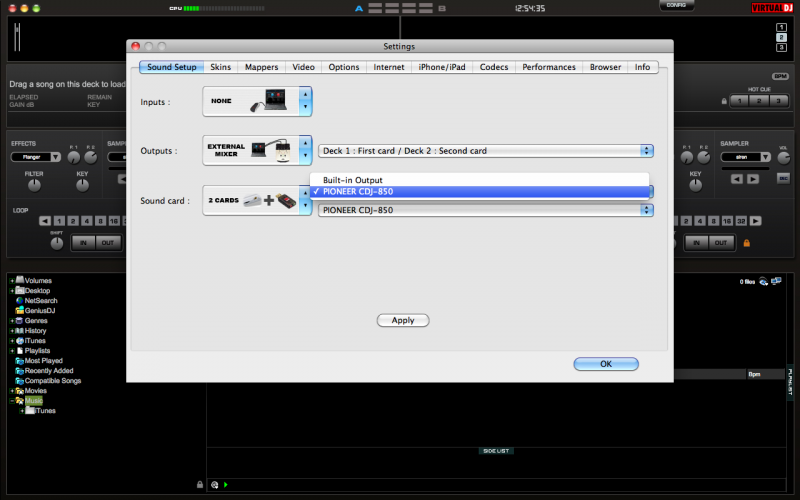This screenshot has height=500, width=800.
Task: Open the right sampler siren dropdown
Action: click(745, 157)
